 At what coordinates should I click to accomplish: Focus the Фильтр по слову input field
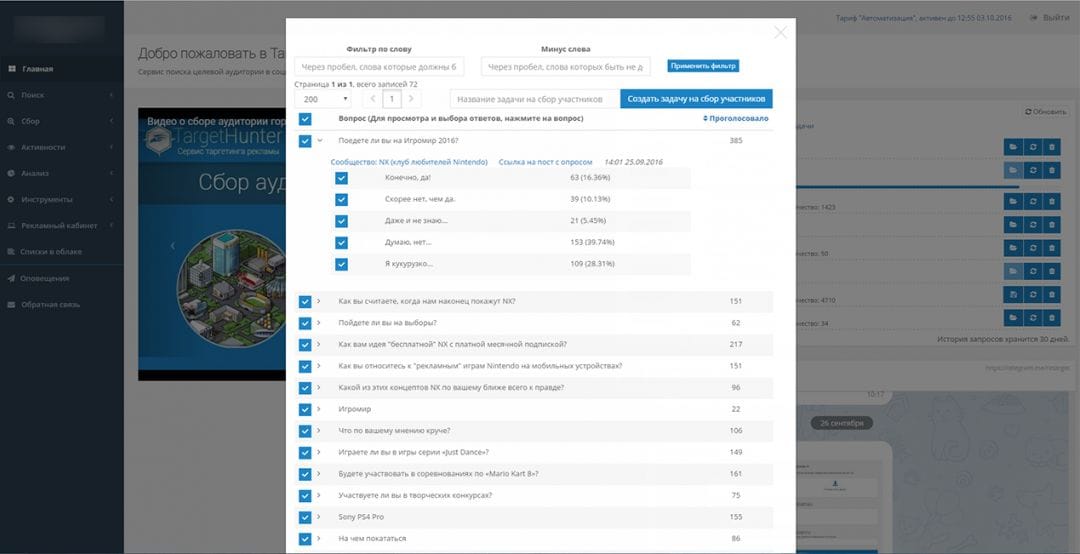tap(379, 67)
